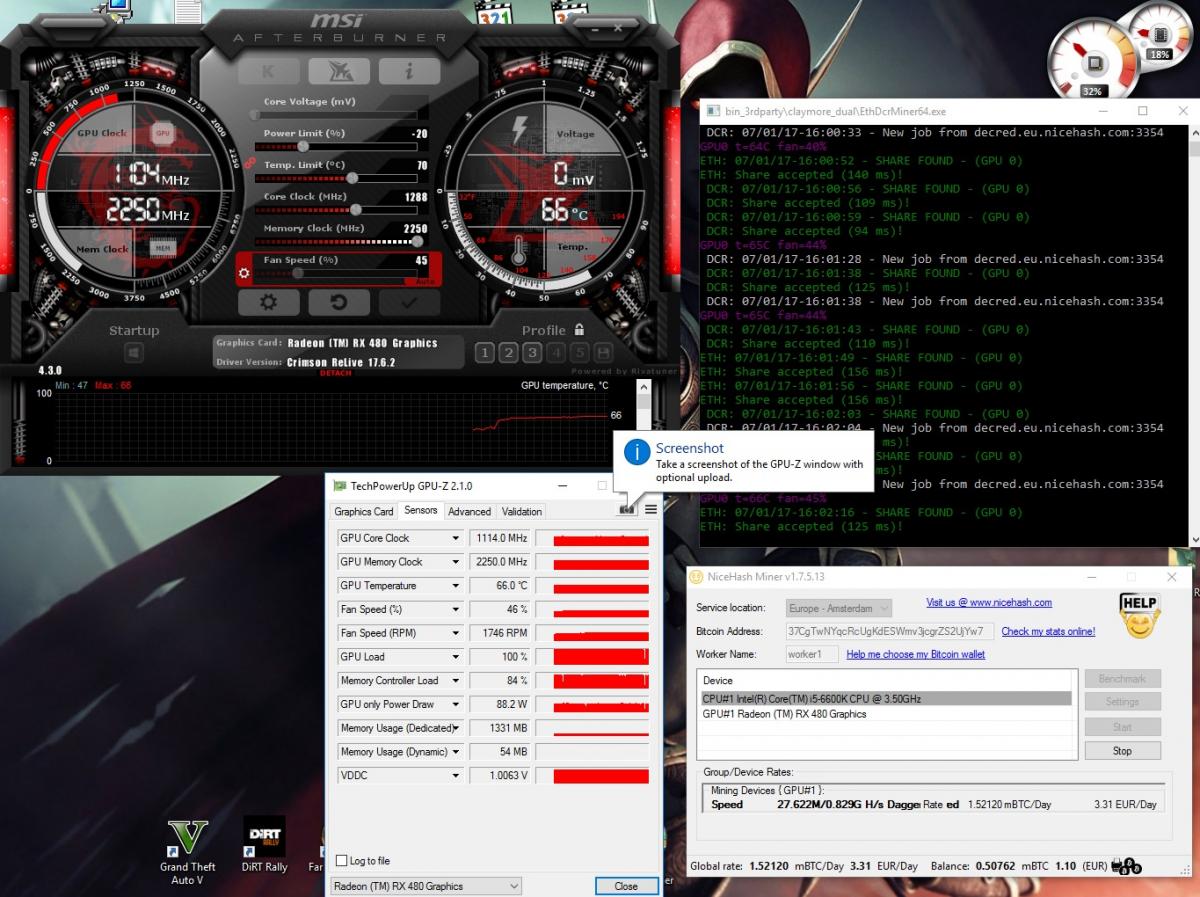Toggle the Profile padlock icon in Afterburner
The width and height of the screenshot is (1200, 897).
[x=579, y=329]
